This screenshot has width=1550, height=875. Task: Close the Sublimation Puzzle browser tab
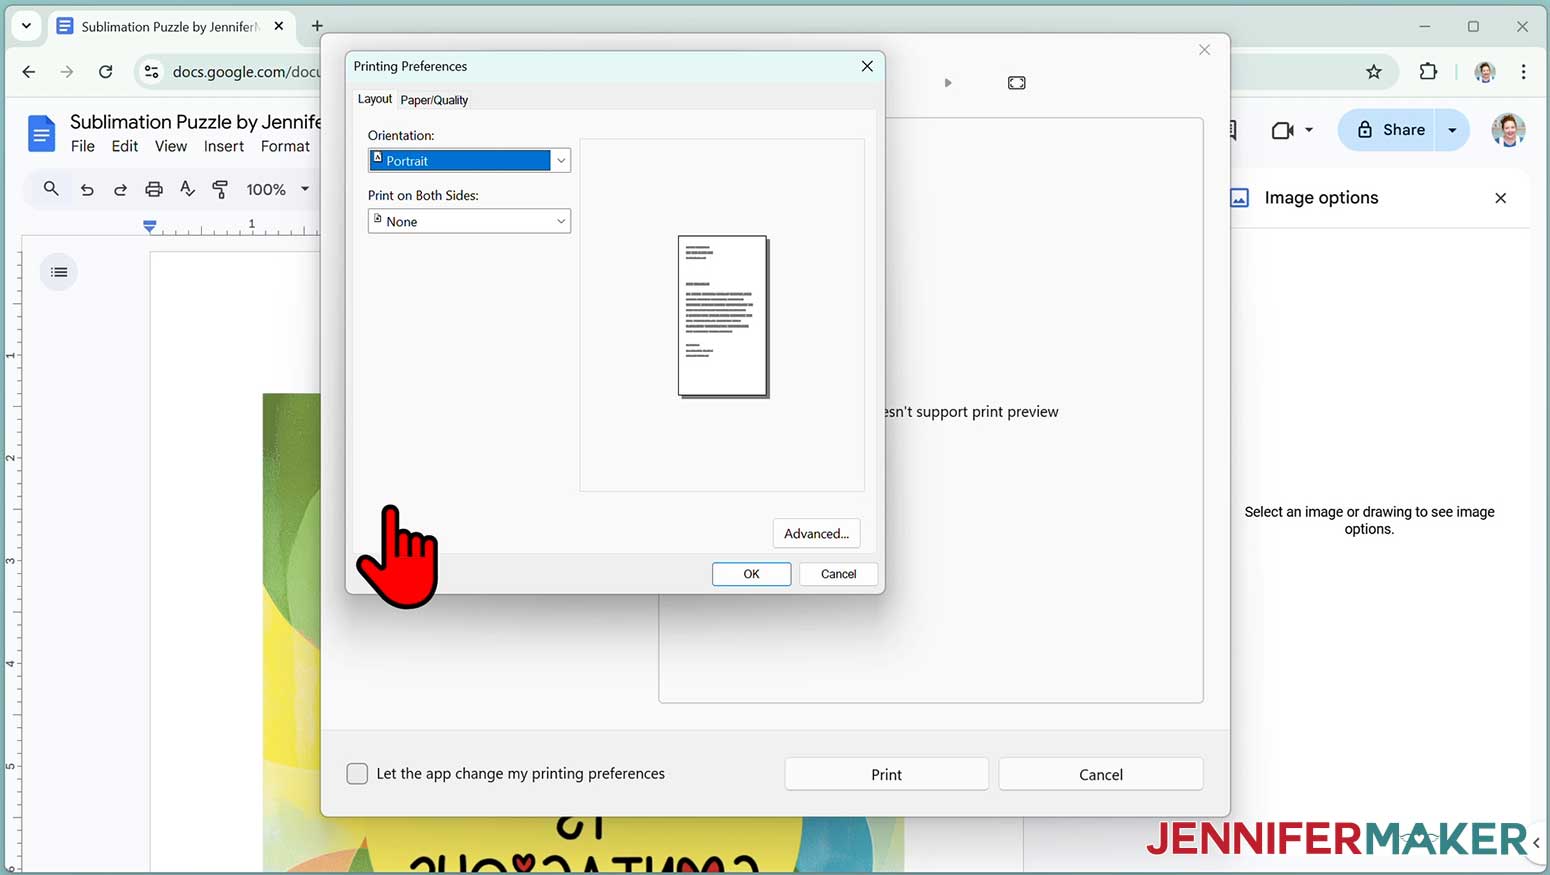[x=279, y=26]
